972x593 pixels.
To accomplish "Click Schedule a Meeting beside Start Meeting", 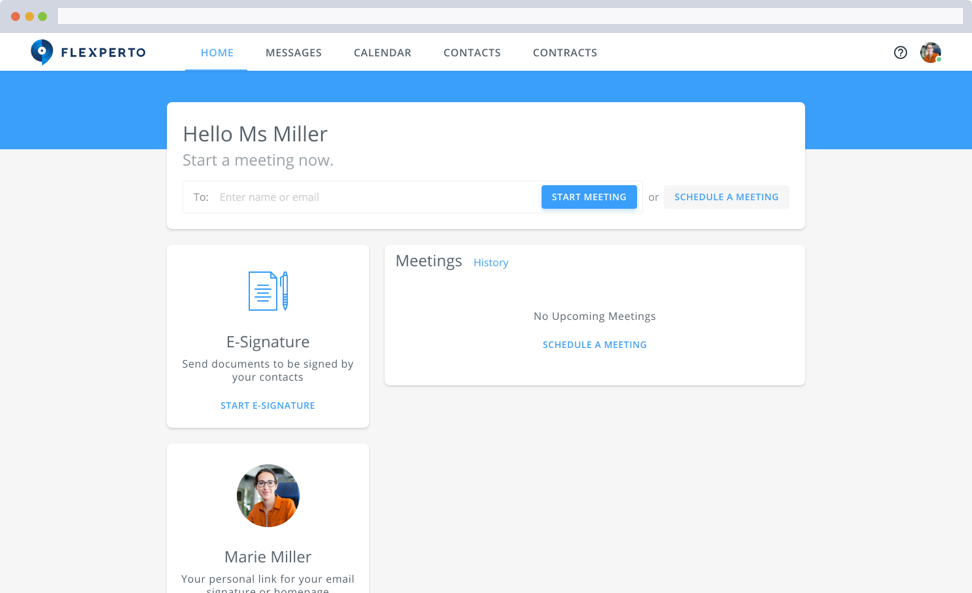I will pyautogui.click(x=726, y=197).
